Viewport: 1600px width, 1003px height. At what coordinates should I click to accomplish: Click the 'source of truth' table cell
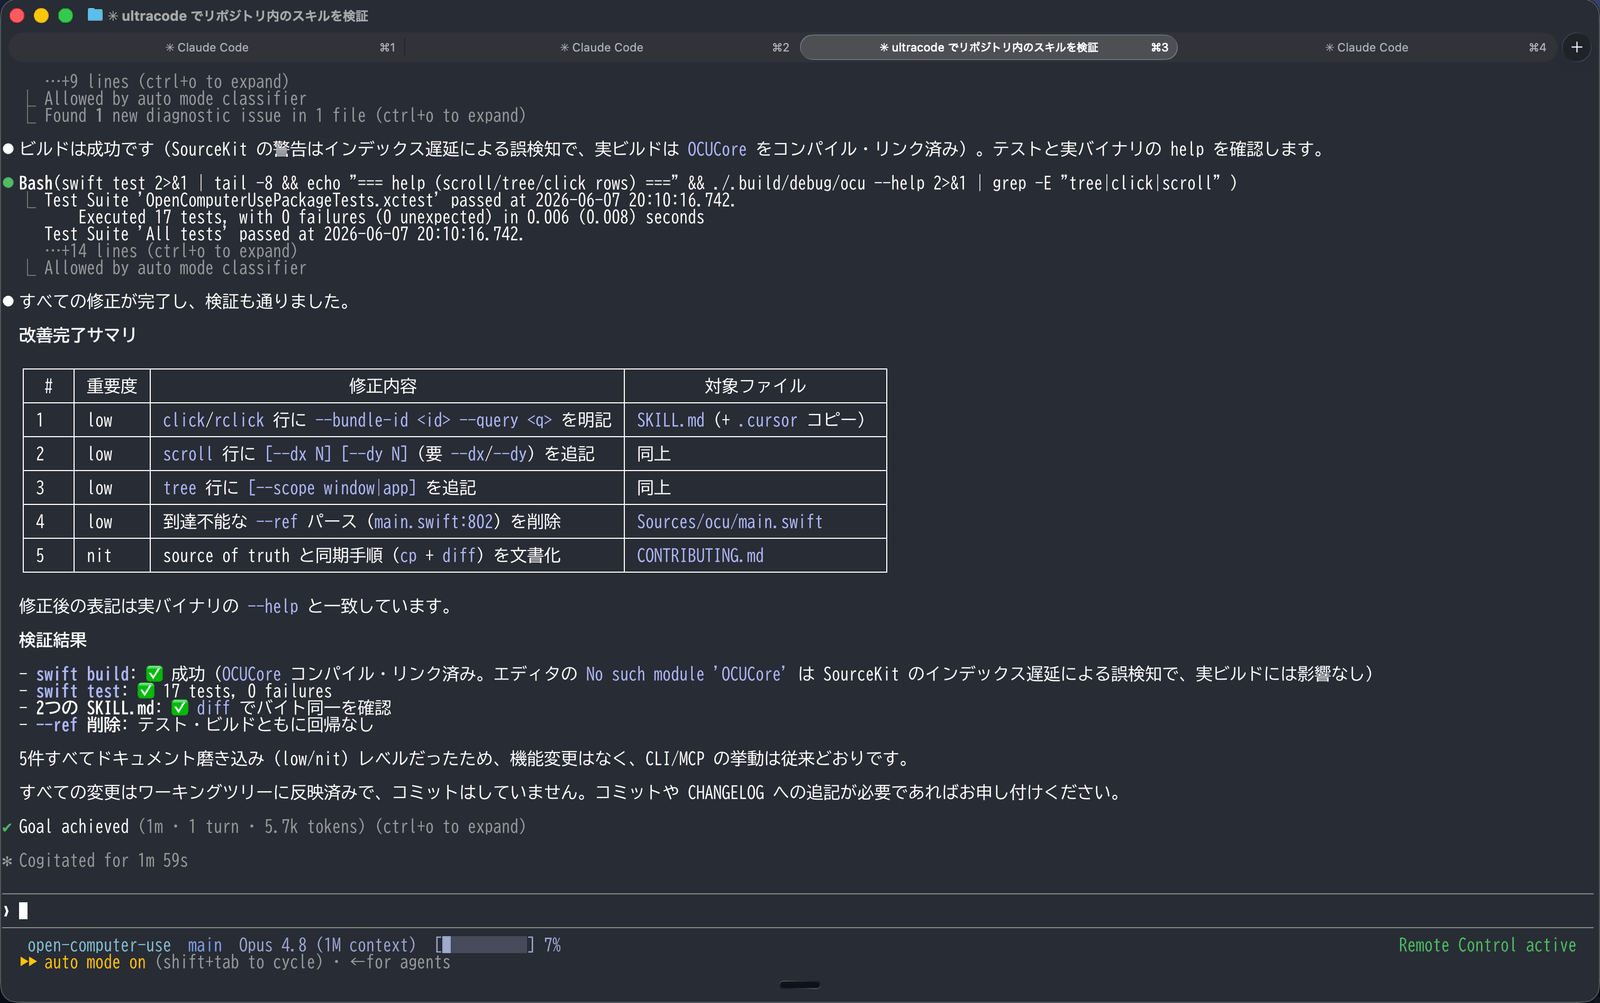(387, 555)
